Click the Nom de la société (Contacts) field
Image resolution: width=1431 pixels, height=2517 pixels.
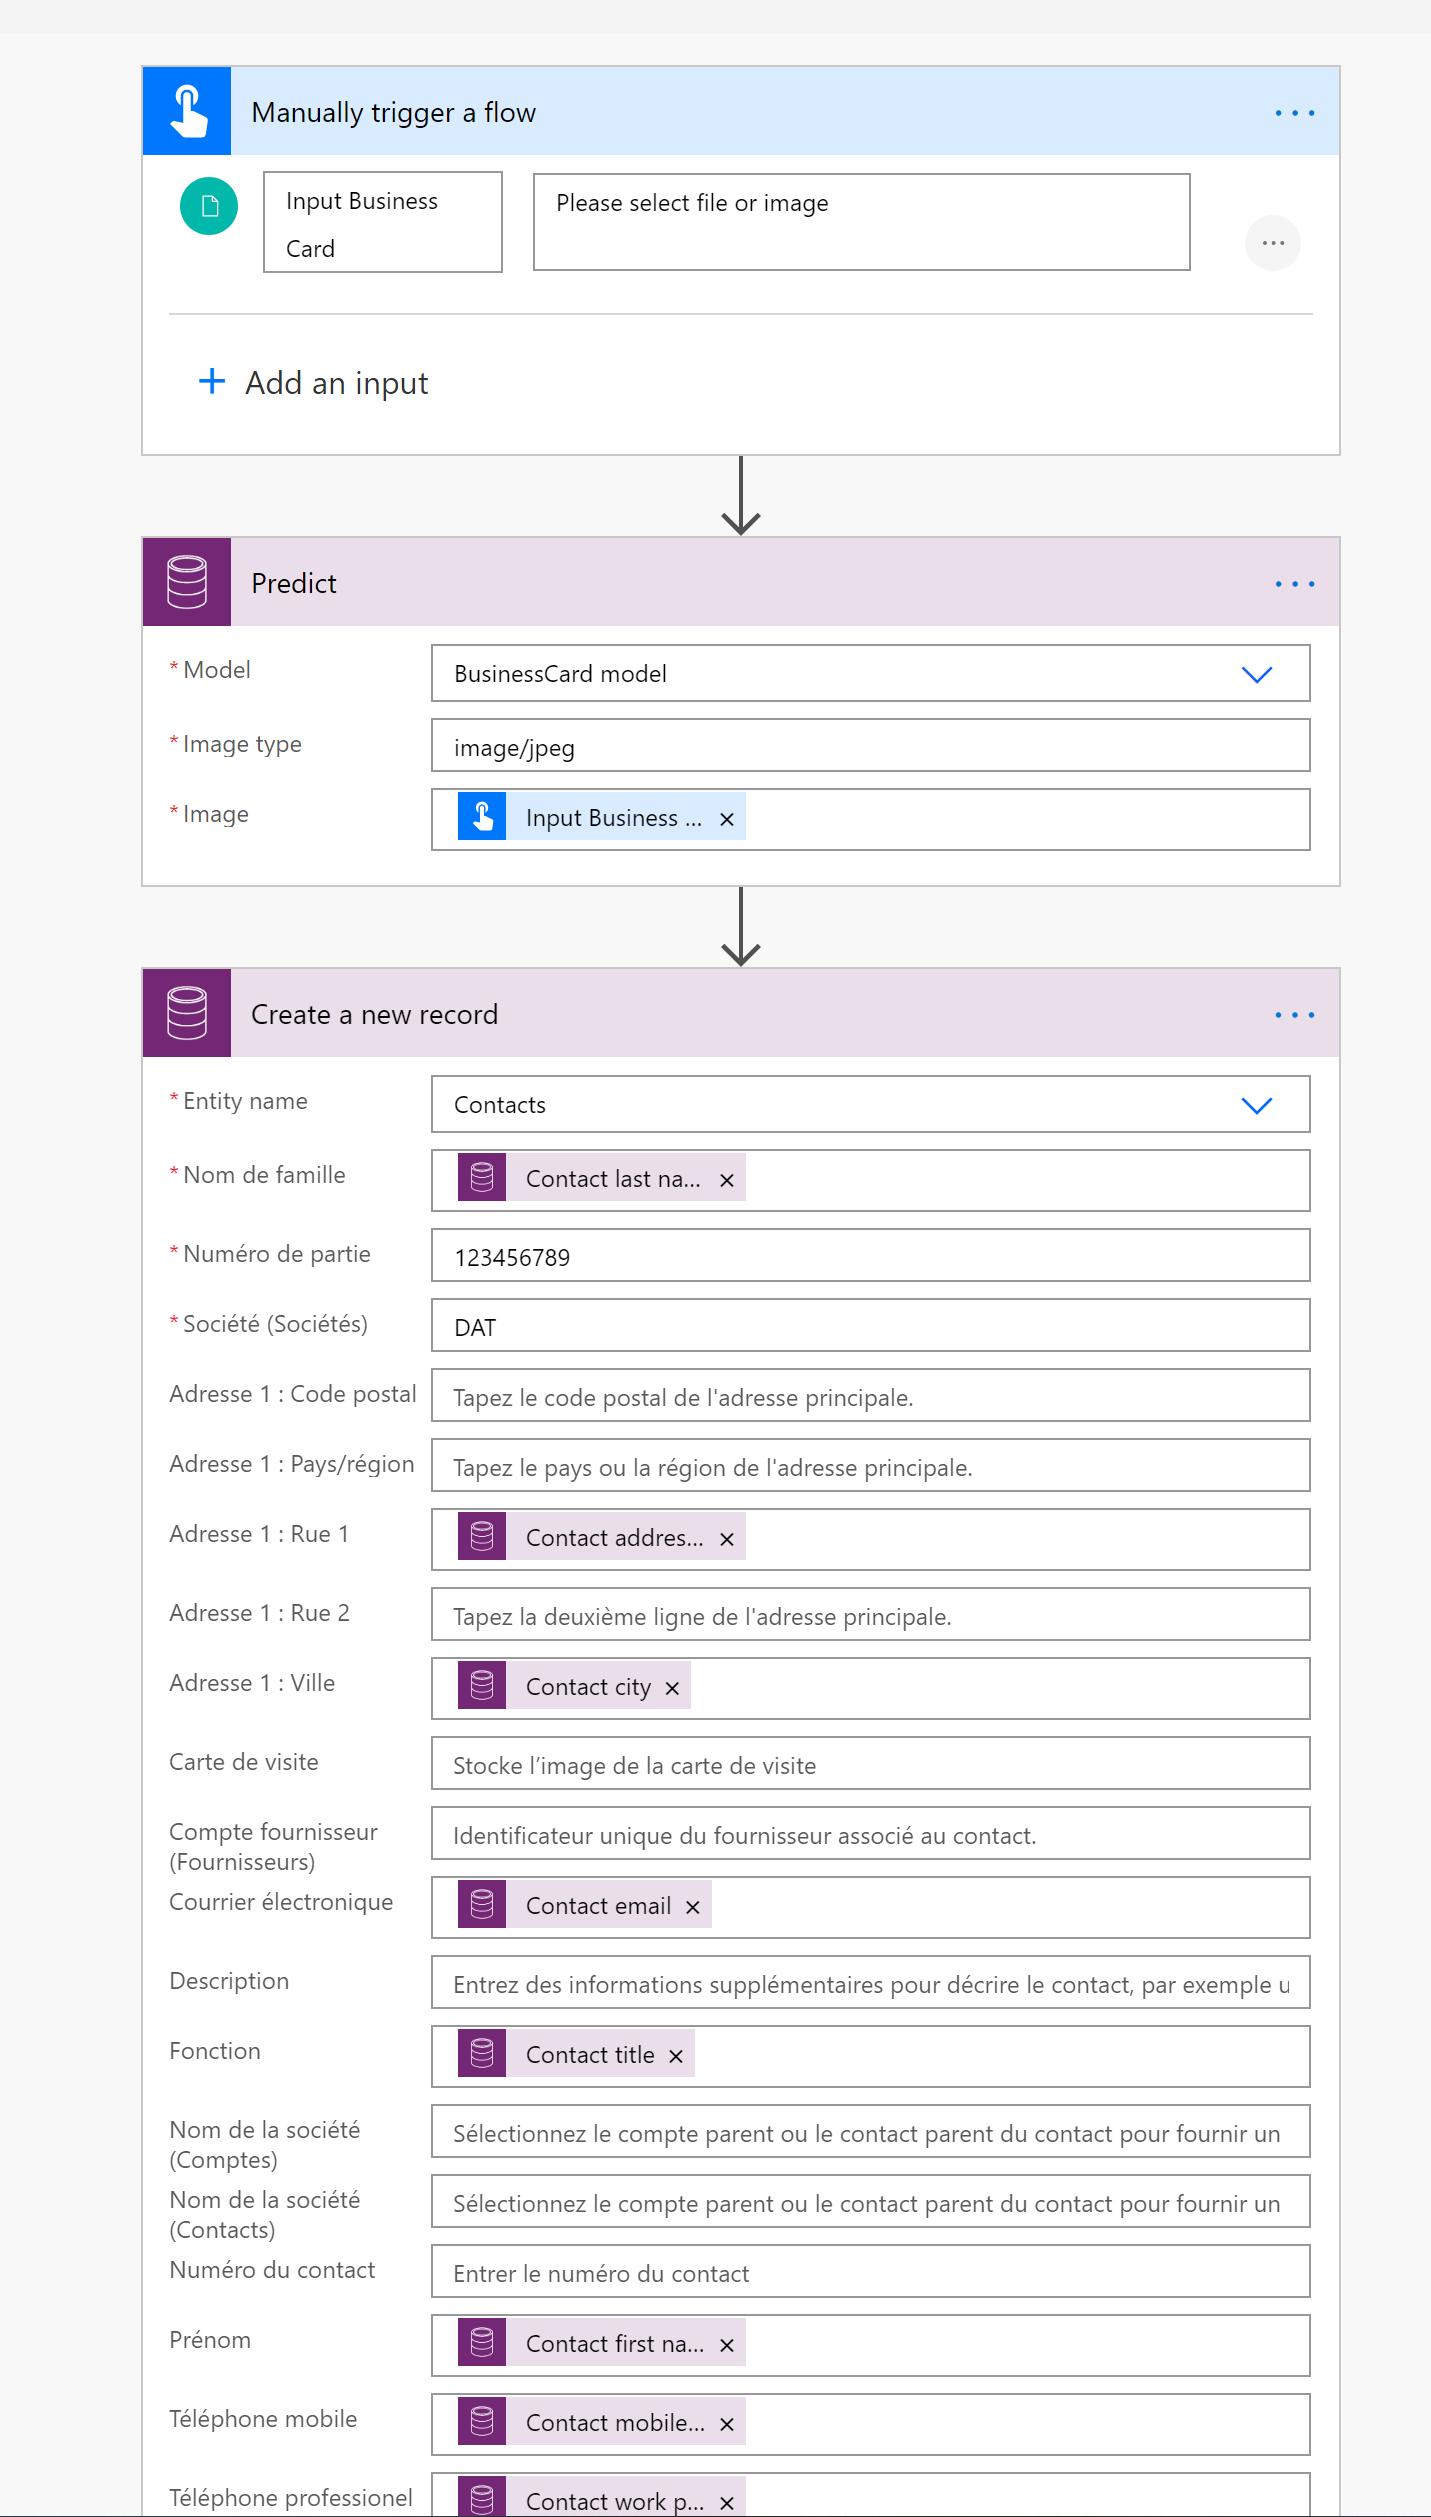[871, 2201]
